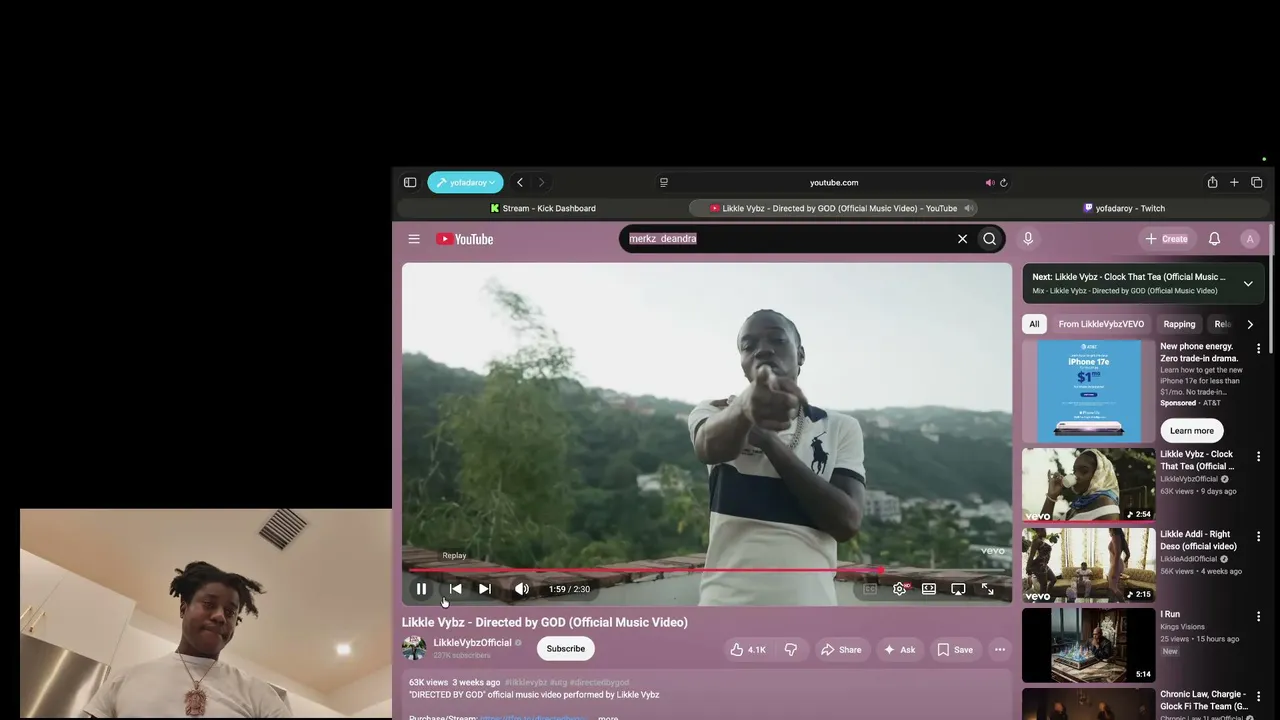Screen dimensions: 1280x720
Task: Open the yofadaroy profile dropdown
Action: tap(465, 182)
